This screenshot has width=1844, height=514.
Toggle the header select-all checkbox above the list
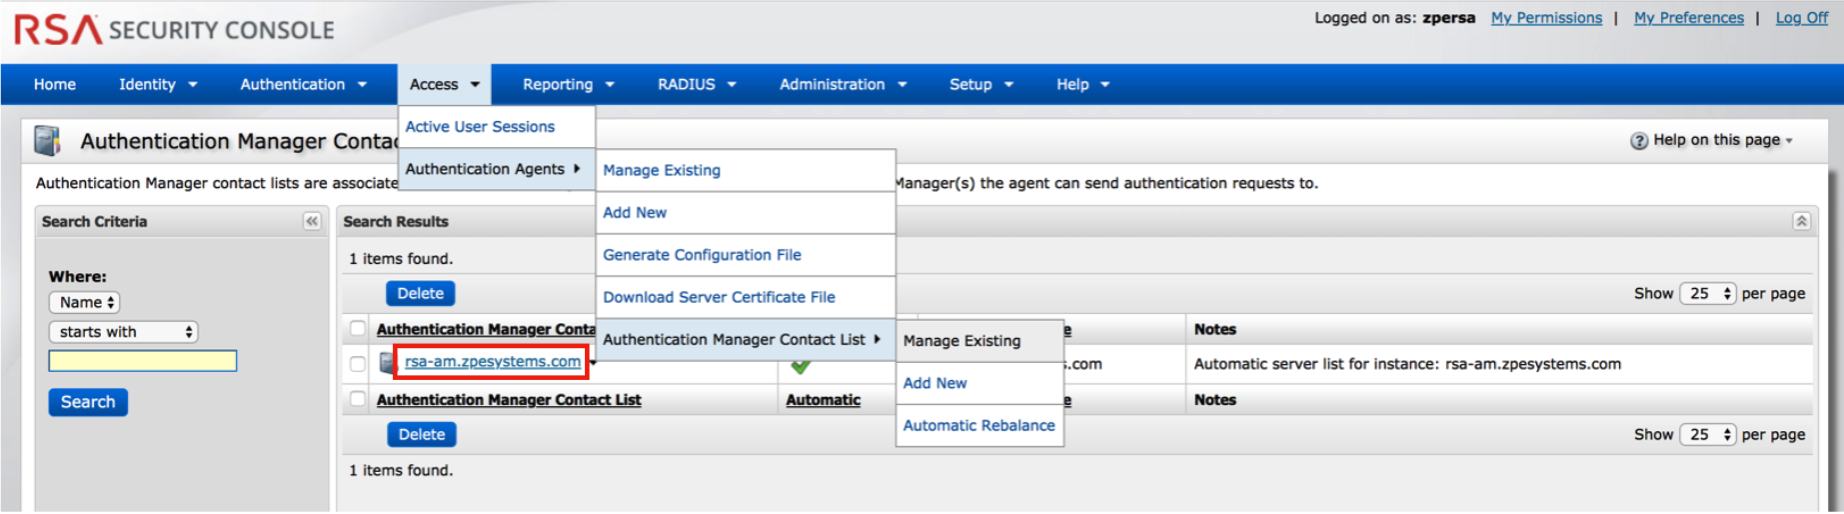358,329
